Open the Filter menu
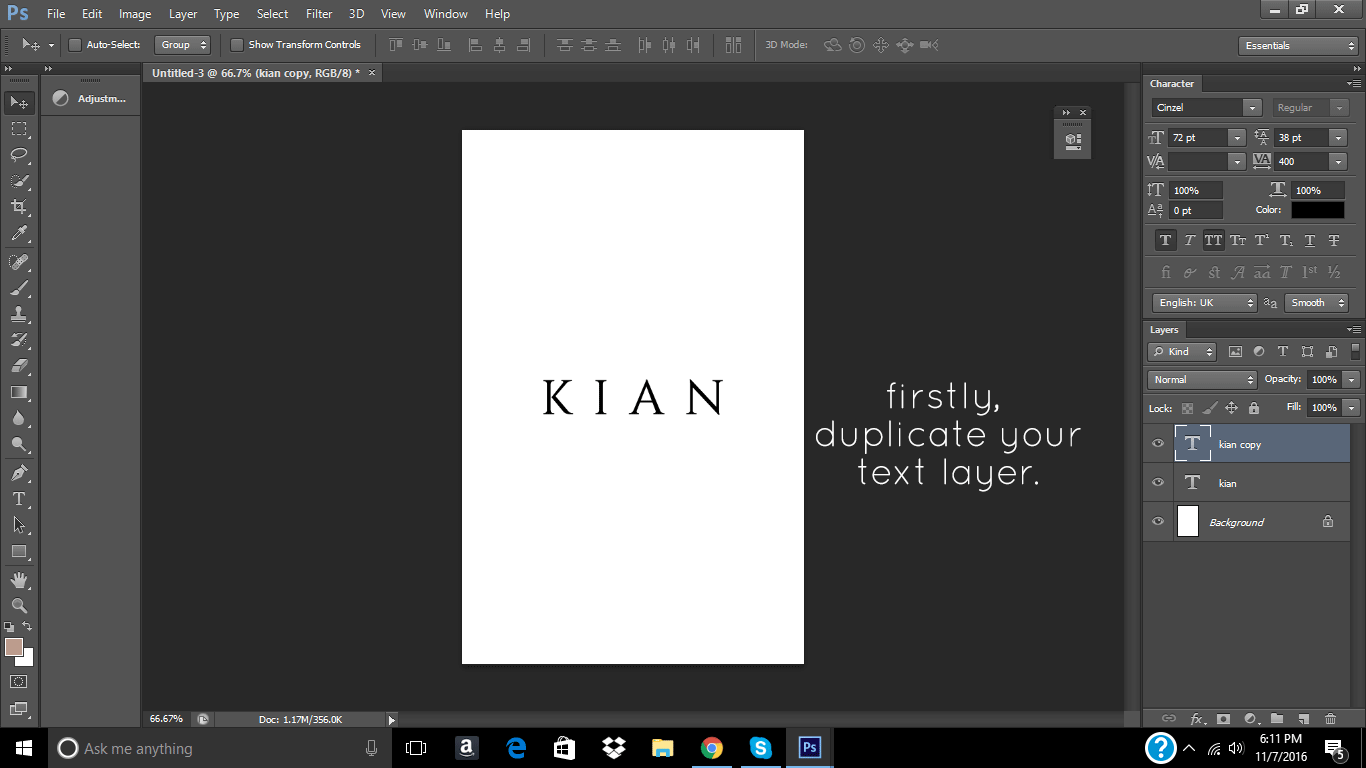 (x=319, y=14)
